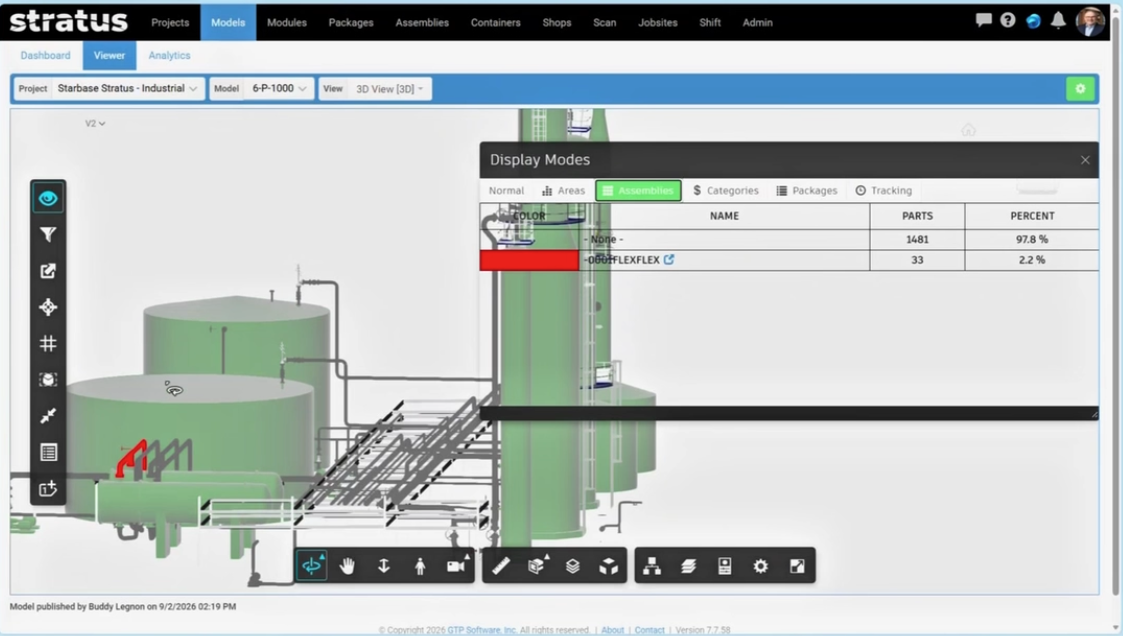Select the Measure ruler tool
Image resolution: width=1123 pixels, height=636 pixels.
click(501, 566)
